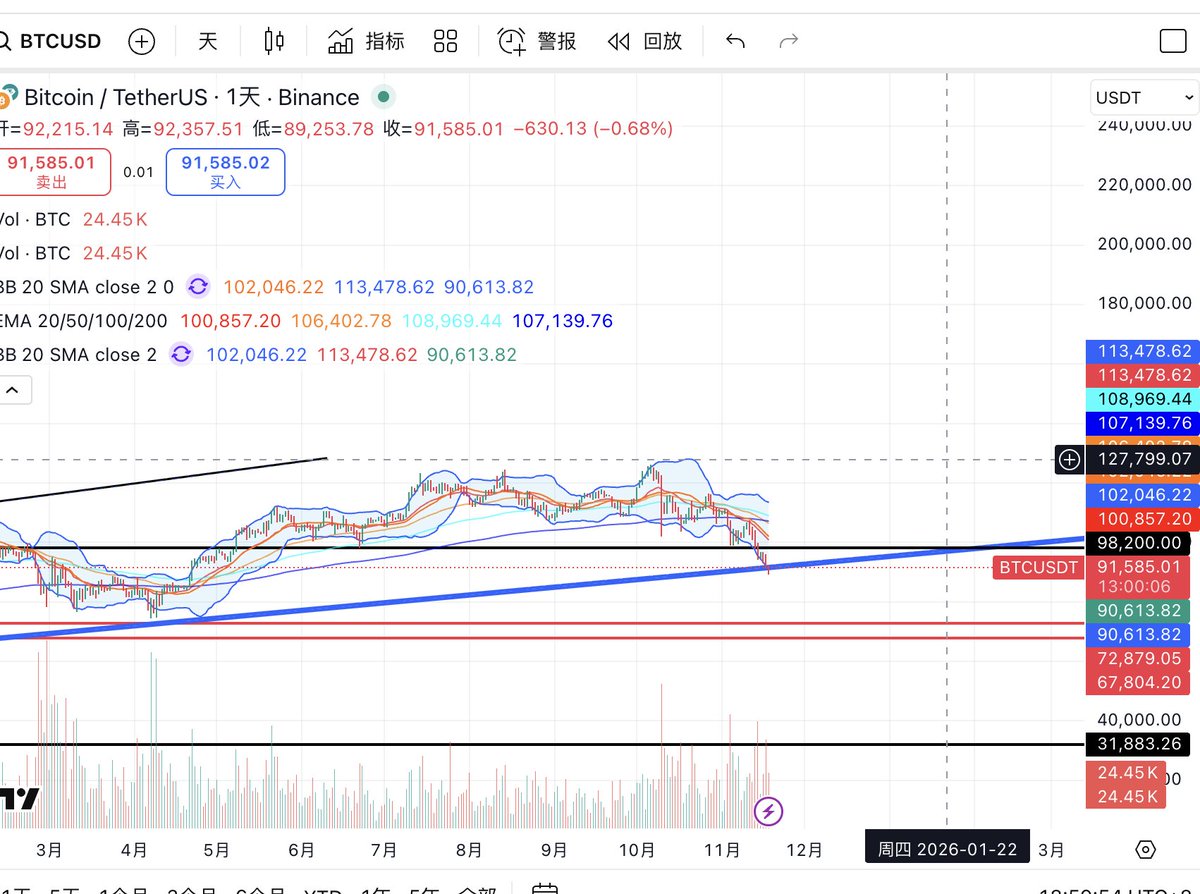This screenshot has height=894, width=1200.
Task: Click the BB indicator refresh icon showing 102,046.22 in blue
Action: coord(181,354)
